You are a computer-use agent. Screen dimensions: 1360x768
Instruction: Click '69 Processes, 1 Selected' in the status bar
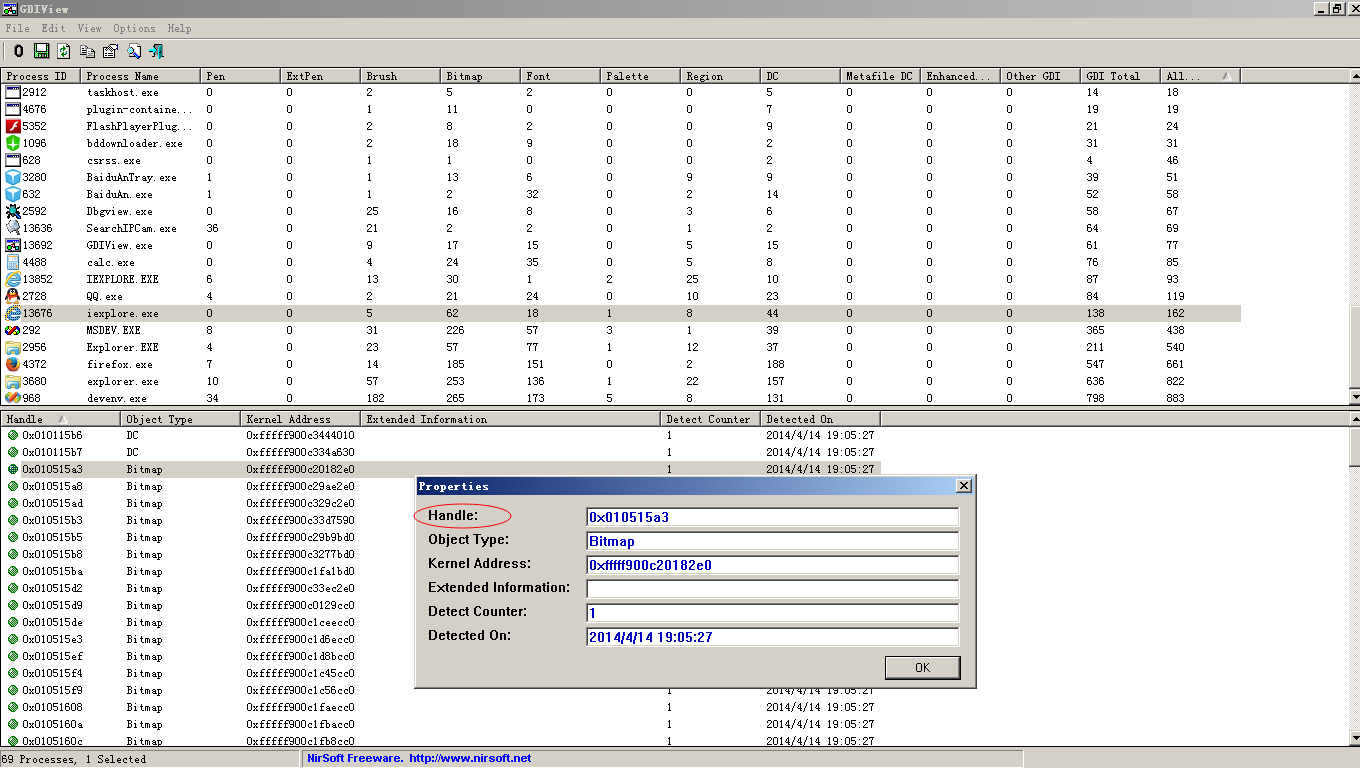coord(74,759)
